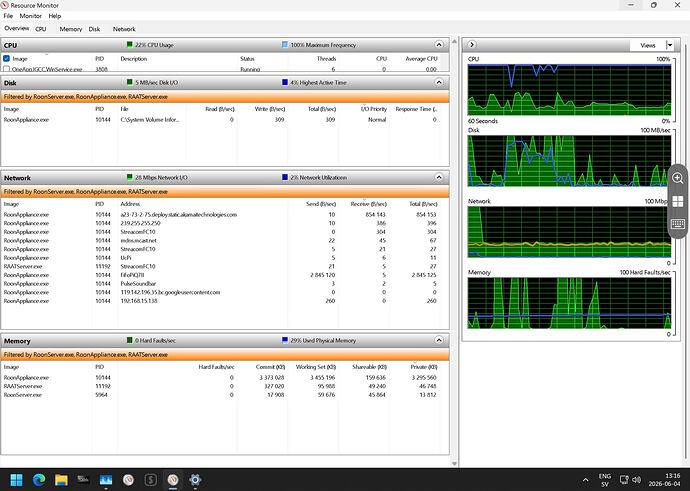Open File Explorer from the taskbar
This screenshot has height=491, width=690.
[x=61, y=480]
